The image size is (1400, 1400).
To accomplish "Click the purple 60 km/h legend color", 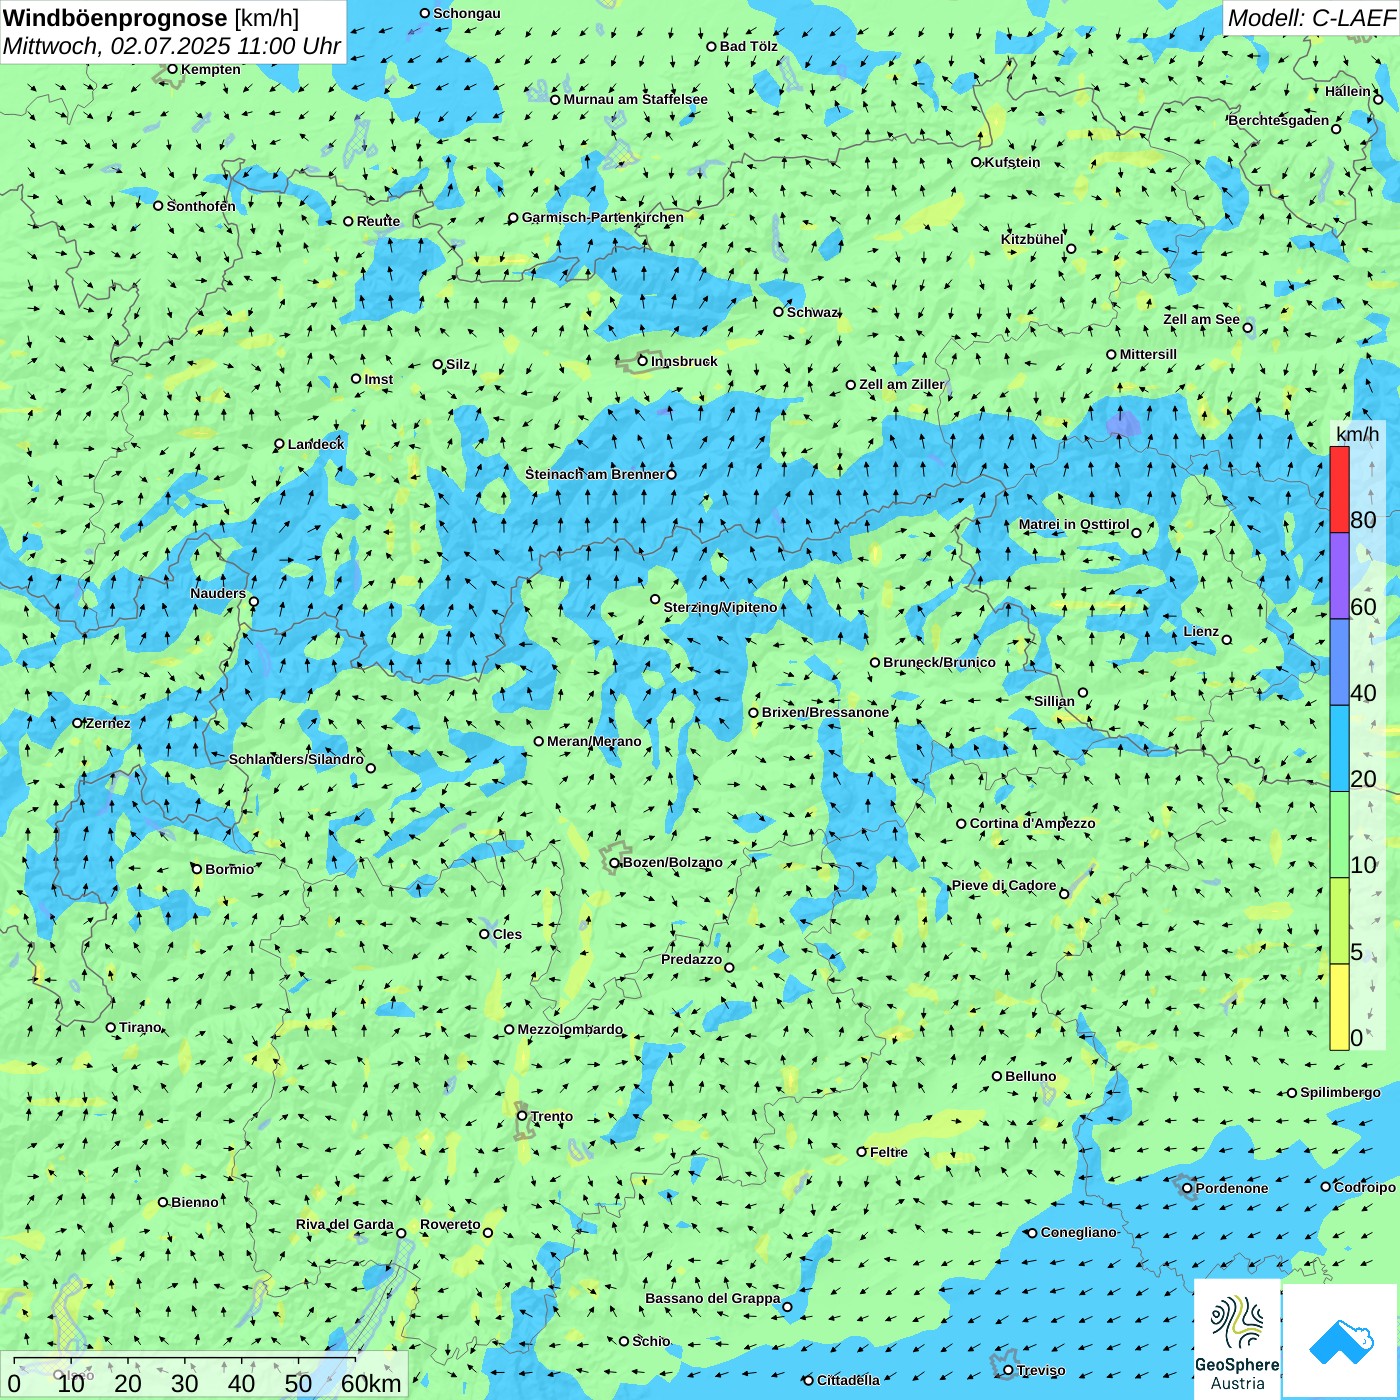I will coord(1339,576).
